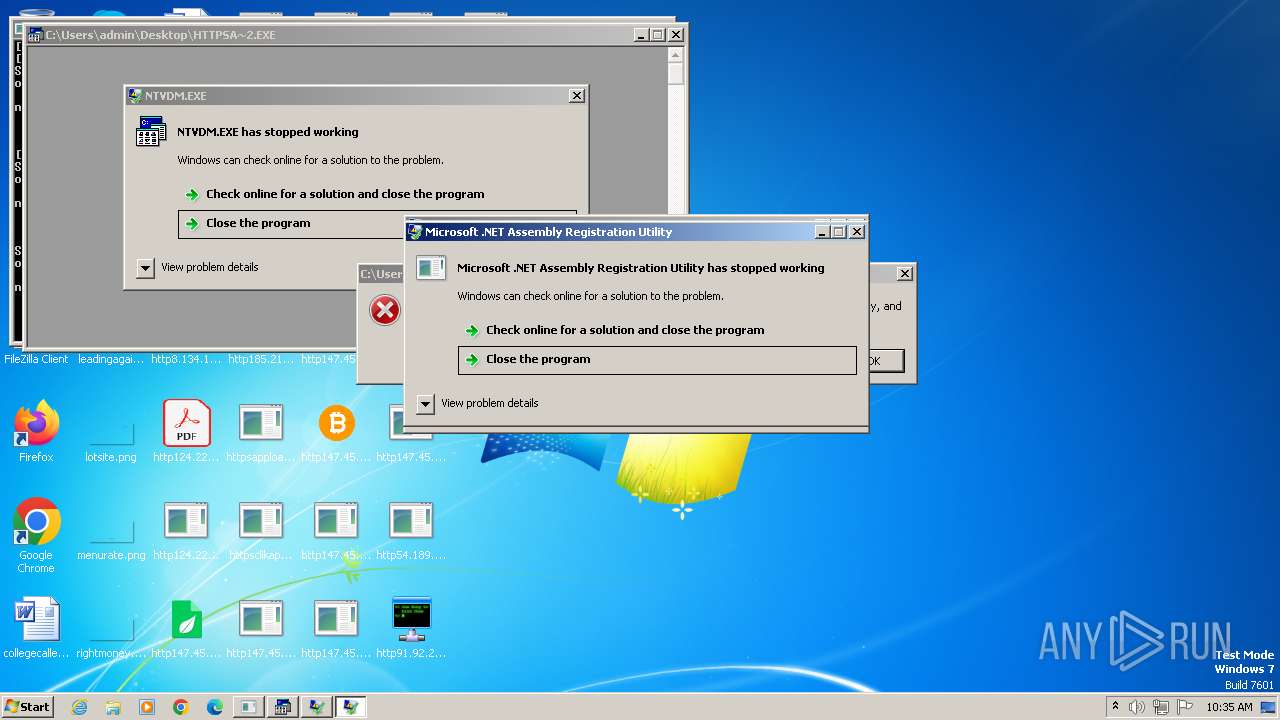Click the HTTPSA~2.EXE console title bar icon
The height and width of the screenshot is (720, 1280).
point(35,35)
